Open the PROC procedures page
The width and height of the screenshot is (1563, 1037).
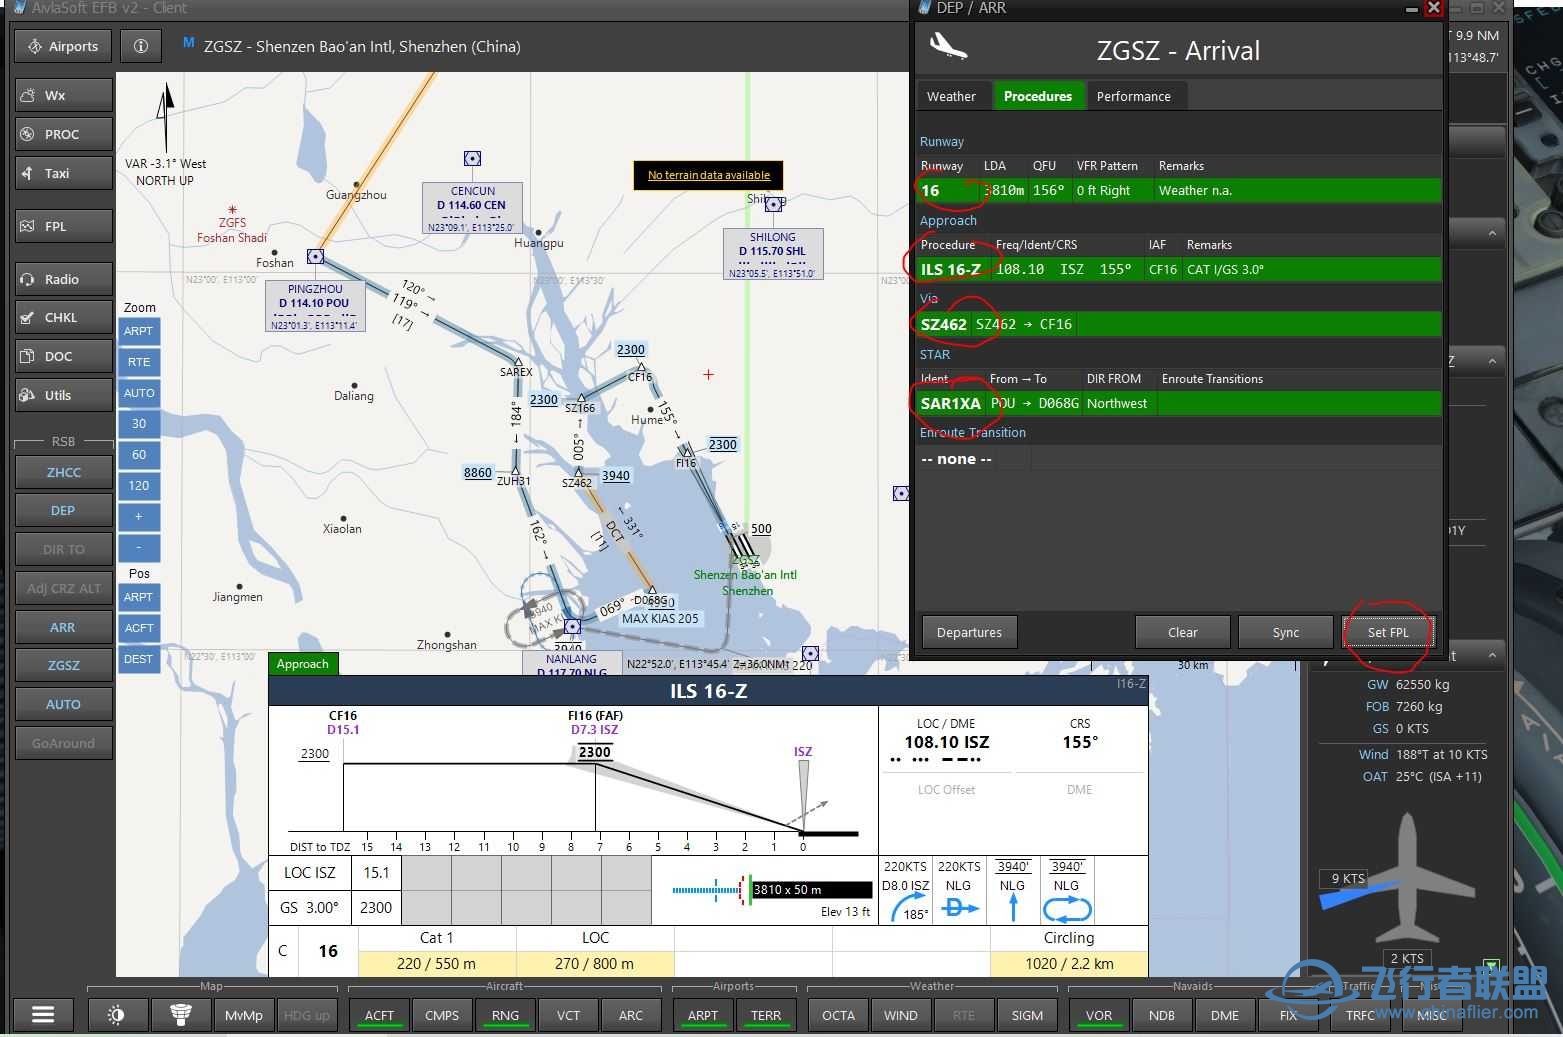tap(62, 133)
